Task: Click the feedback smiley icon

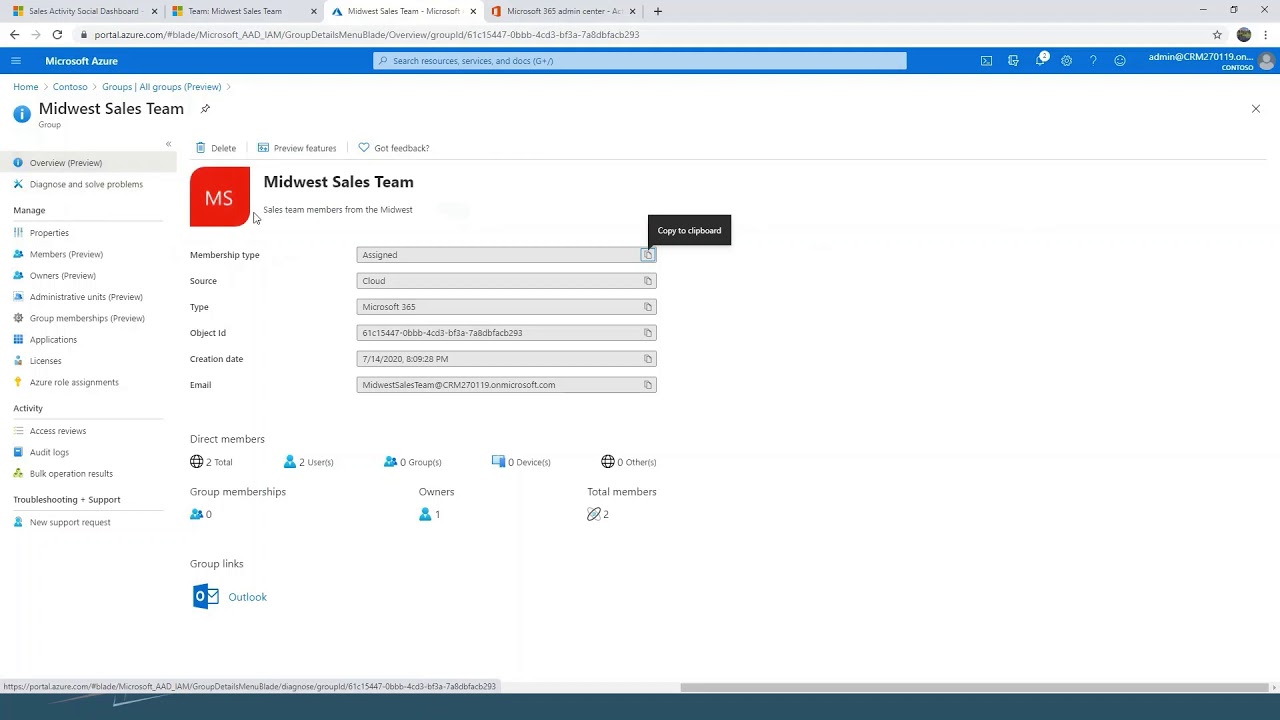Action: (x=1120, y=61)
